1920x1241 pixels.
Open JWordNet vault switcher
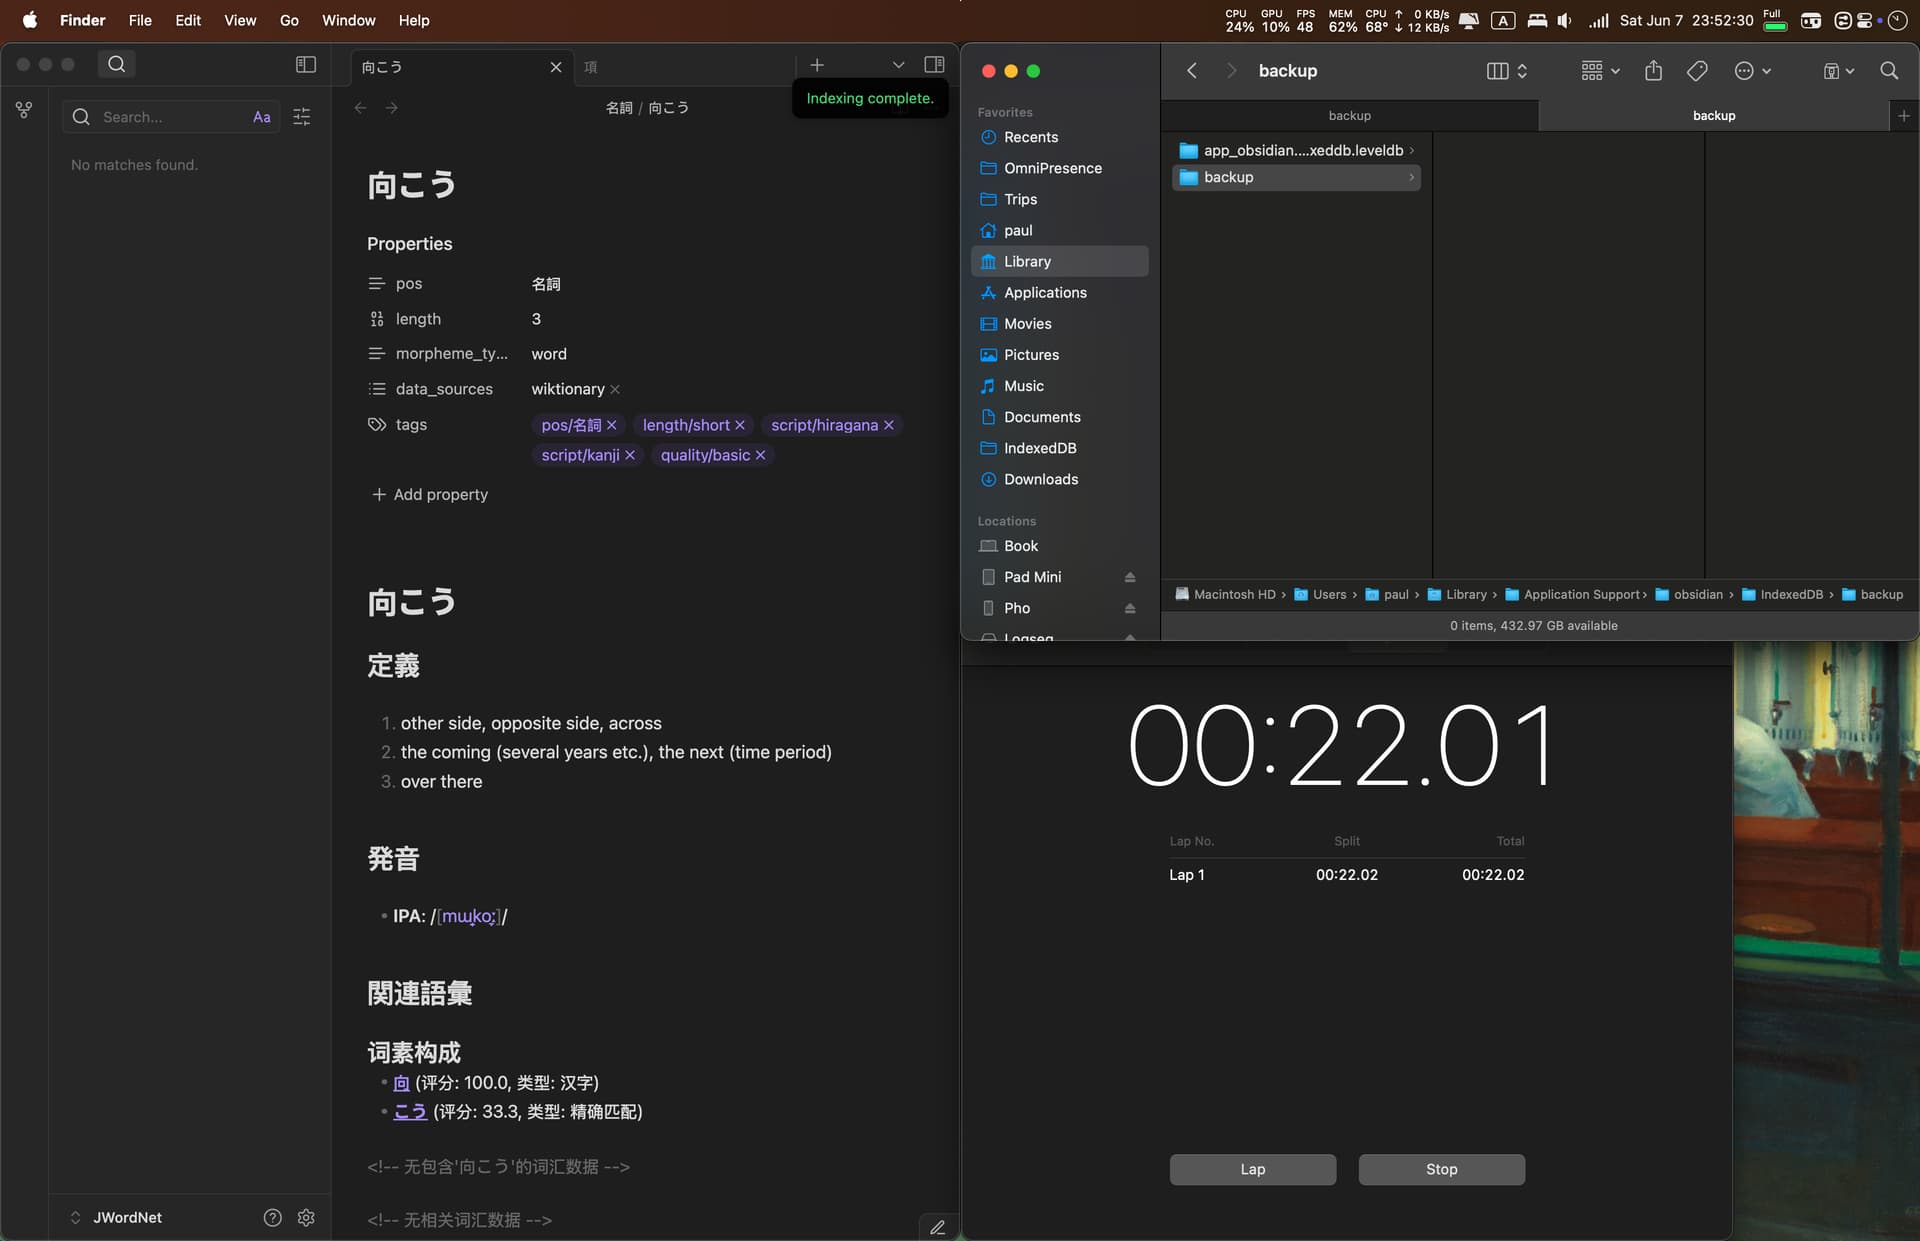tap(116, 1217)
